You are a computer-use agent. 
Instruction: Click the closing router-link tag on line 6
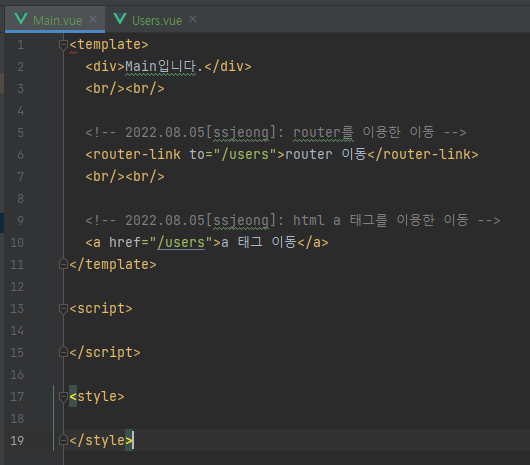tap(423, 154)
